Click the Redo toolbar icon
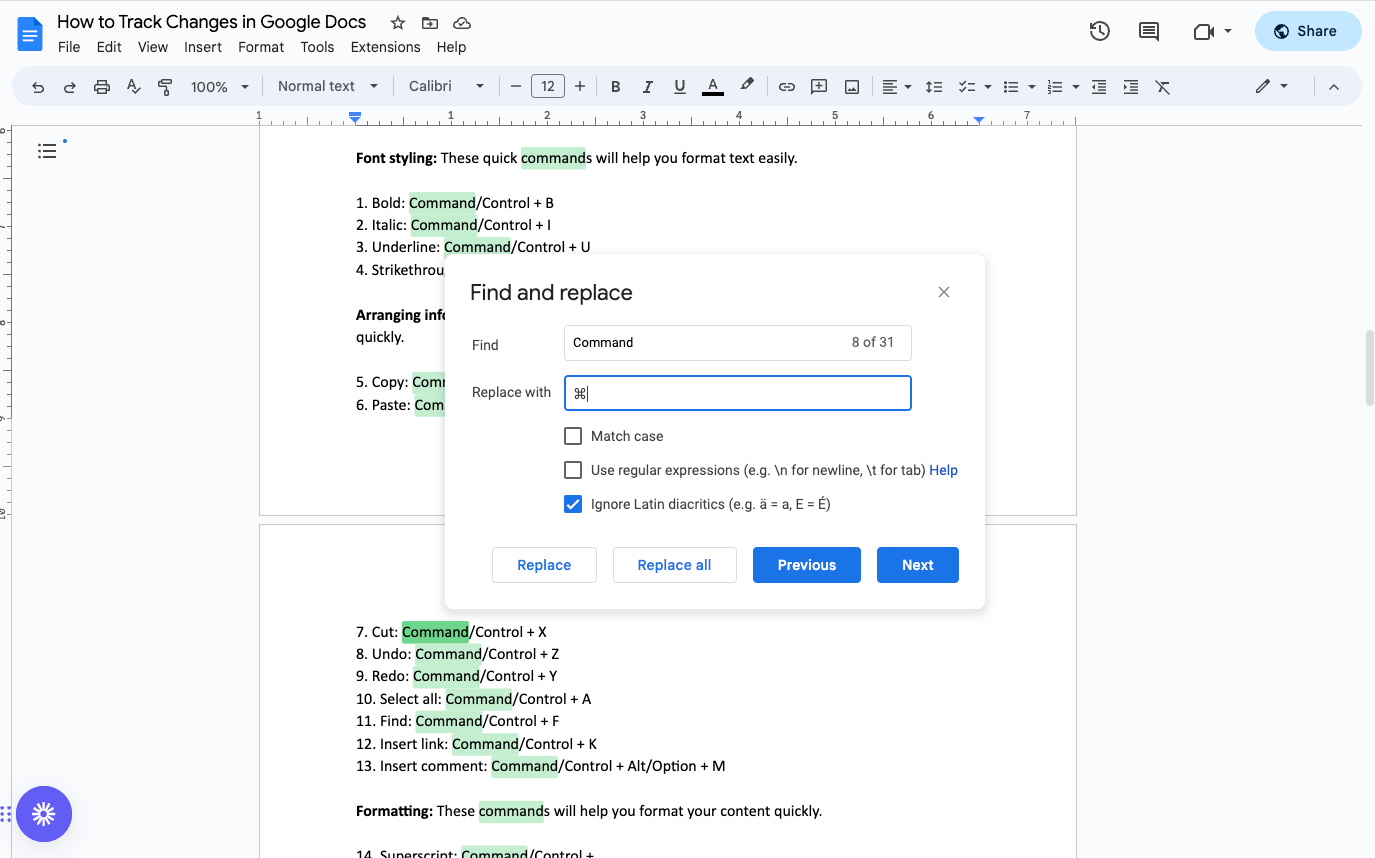This screenshot has width=1375, height=858. click(x=70, y=87)
